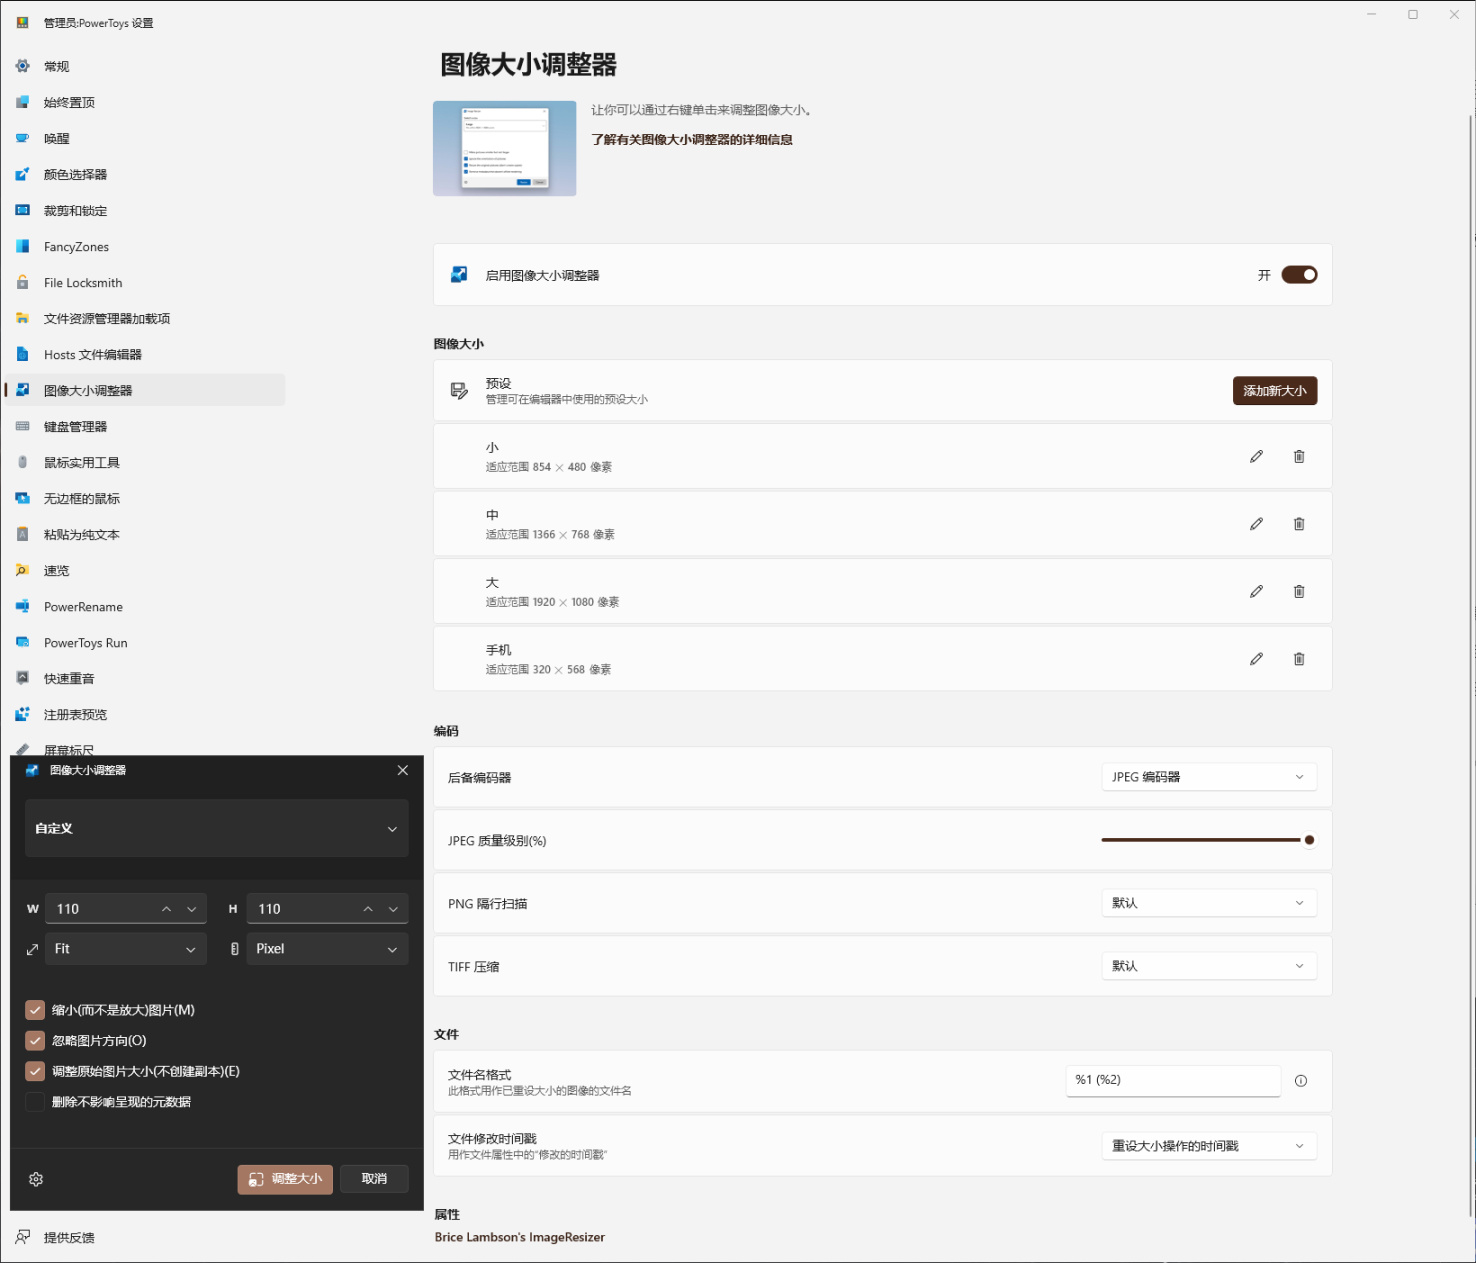Open 了解有关图像大小调整器的详细信息 link

tap(692, 140)
